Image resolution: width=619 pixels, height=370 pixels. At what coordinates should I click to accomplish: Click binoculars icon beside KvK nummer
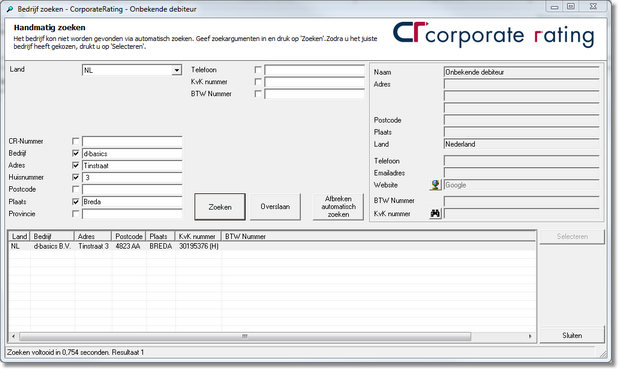(435, 214)
